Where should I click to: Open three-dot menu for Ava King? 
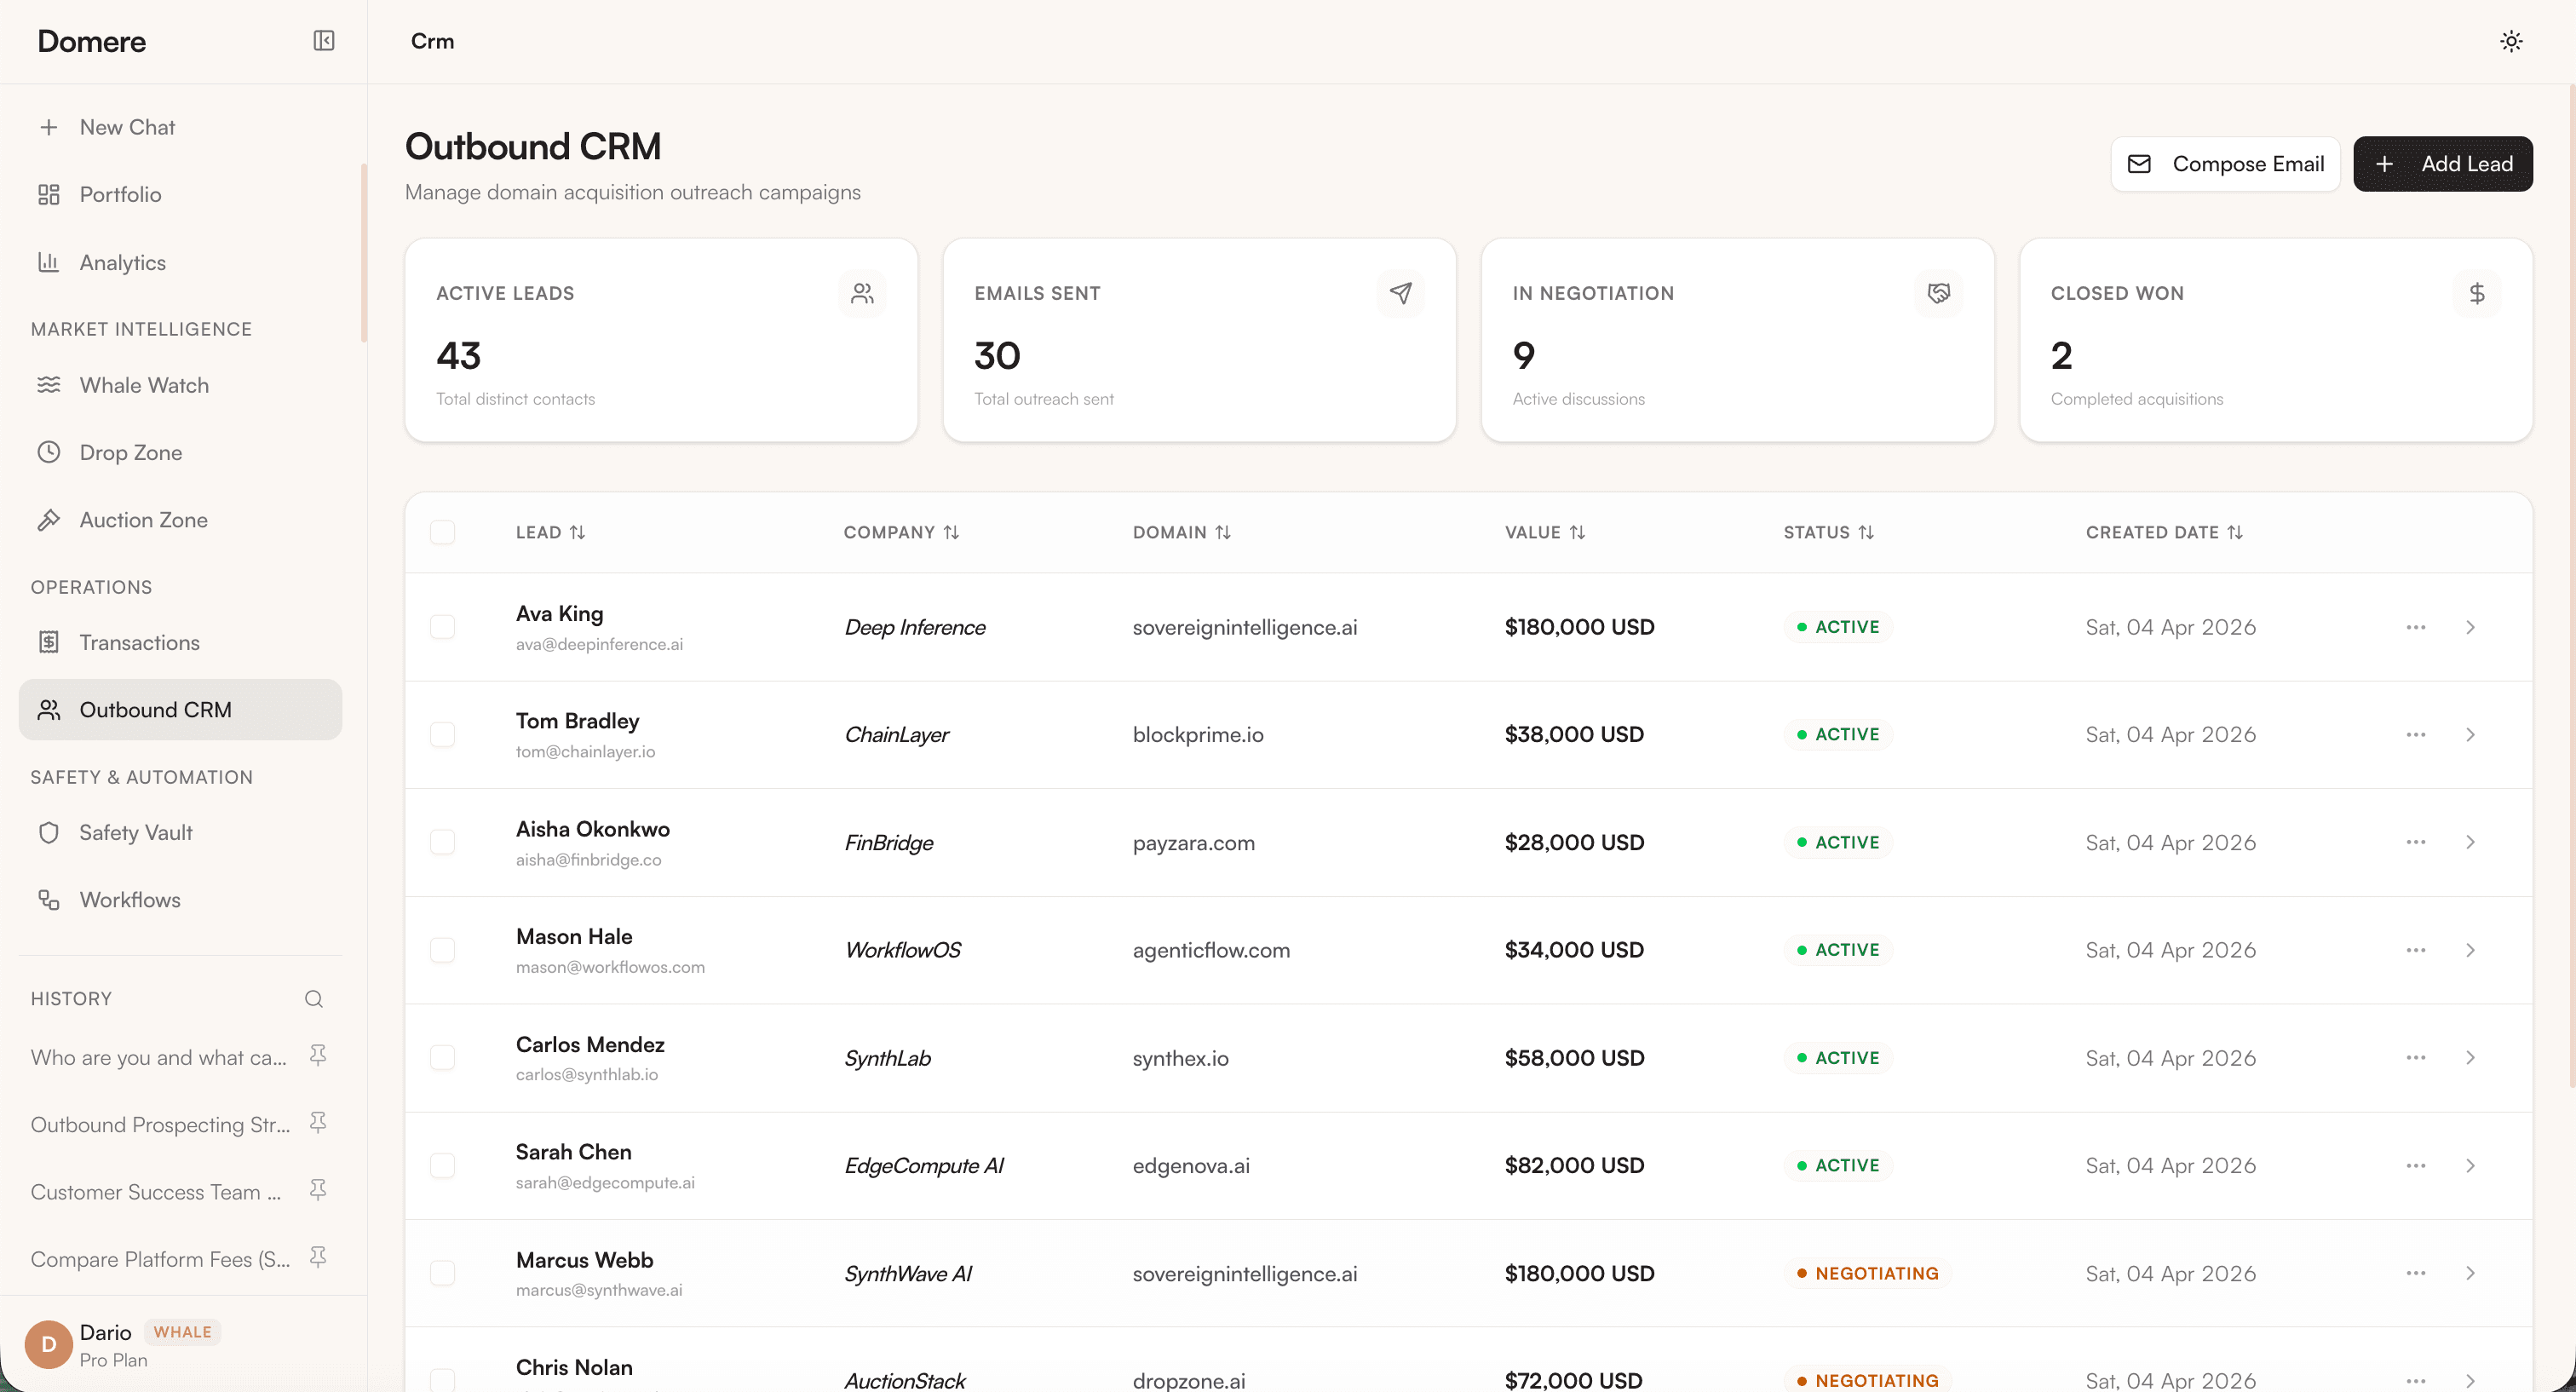(x=2415, y=627)
